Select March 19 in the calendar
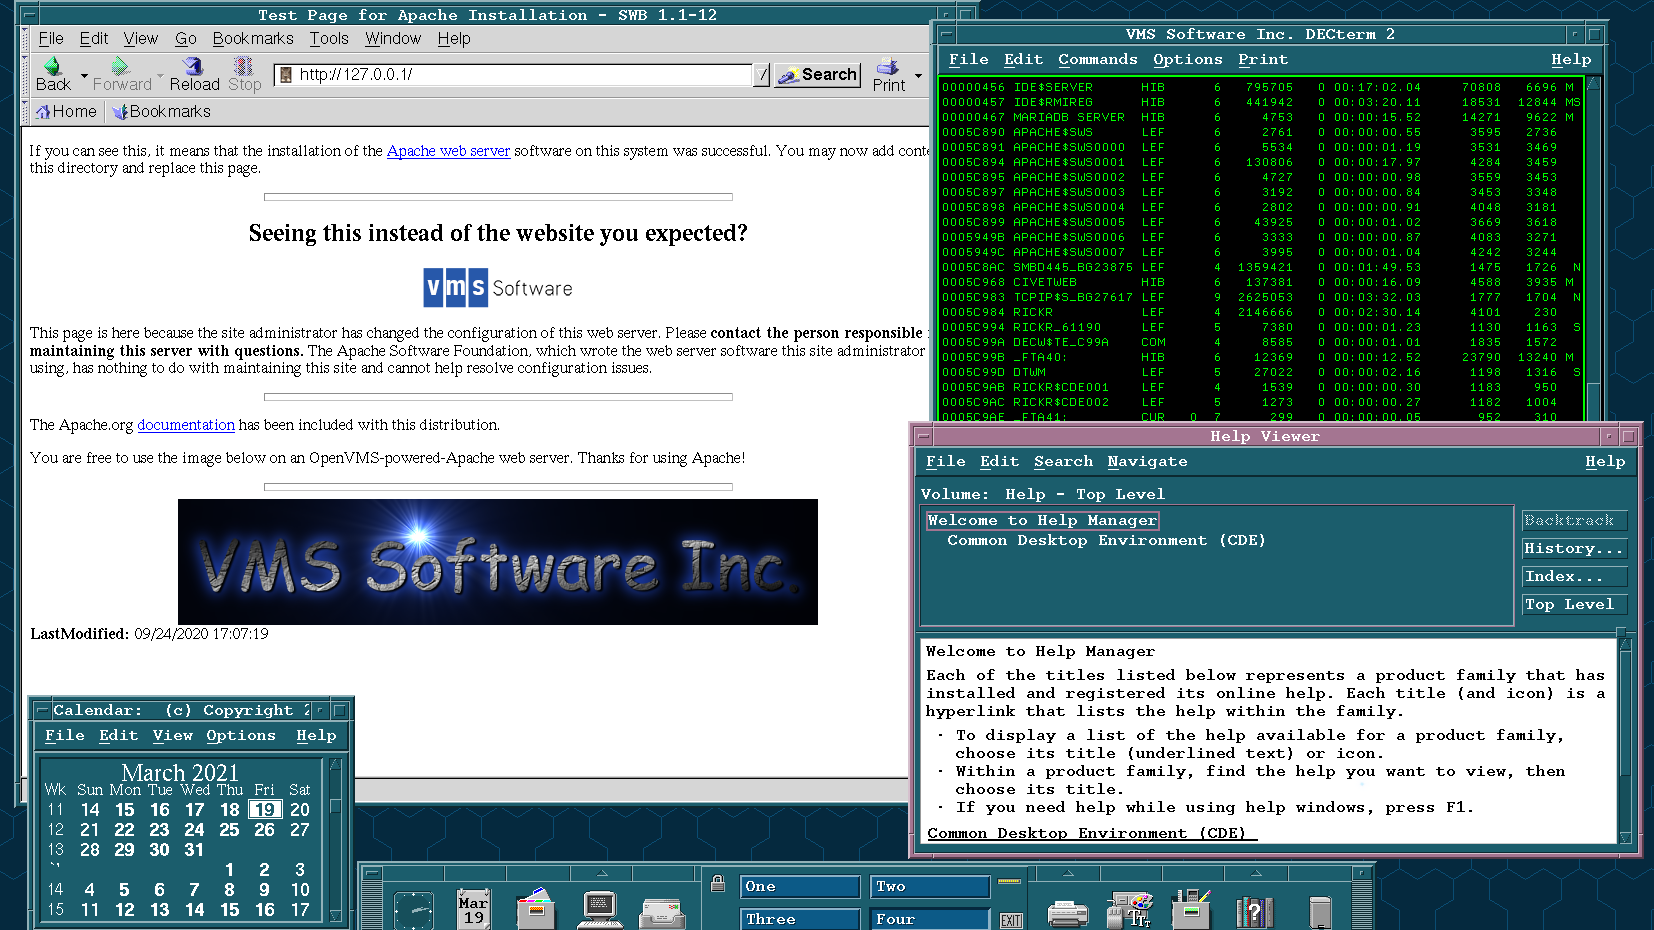Image resolution: width=1654 pixels, height=930 pixels. [x=264, y=810]
